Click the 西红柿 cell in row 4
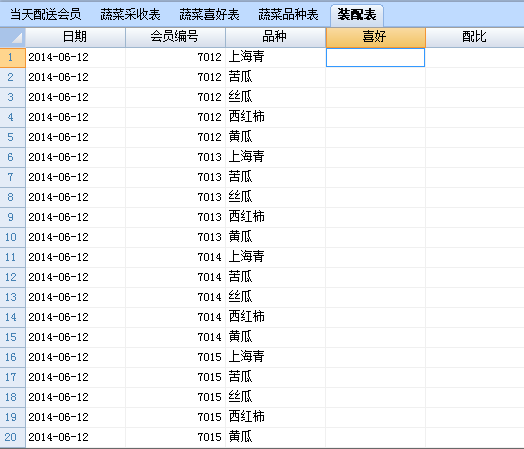524x449 pixels. tap(275, 117)
